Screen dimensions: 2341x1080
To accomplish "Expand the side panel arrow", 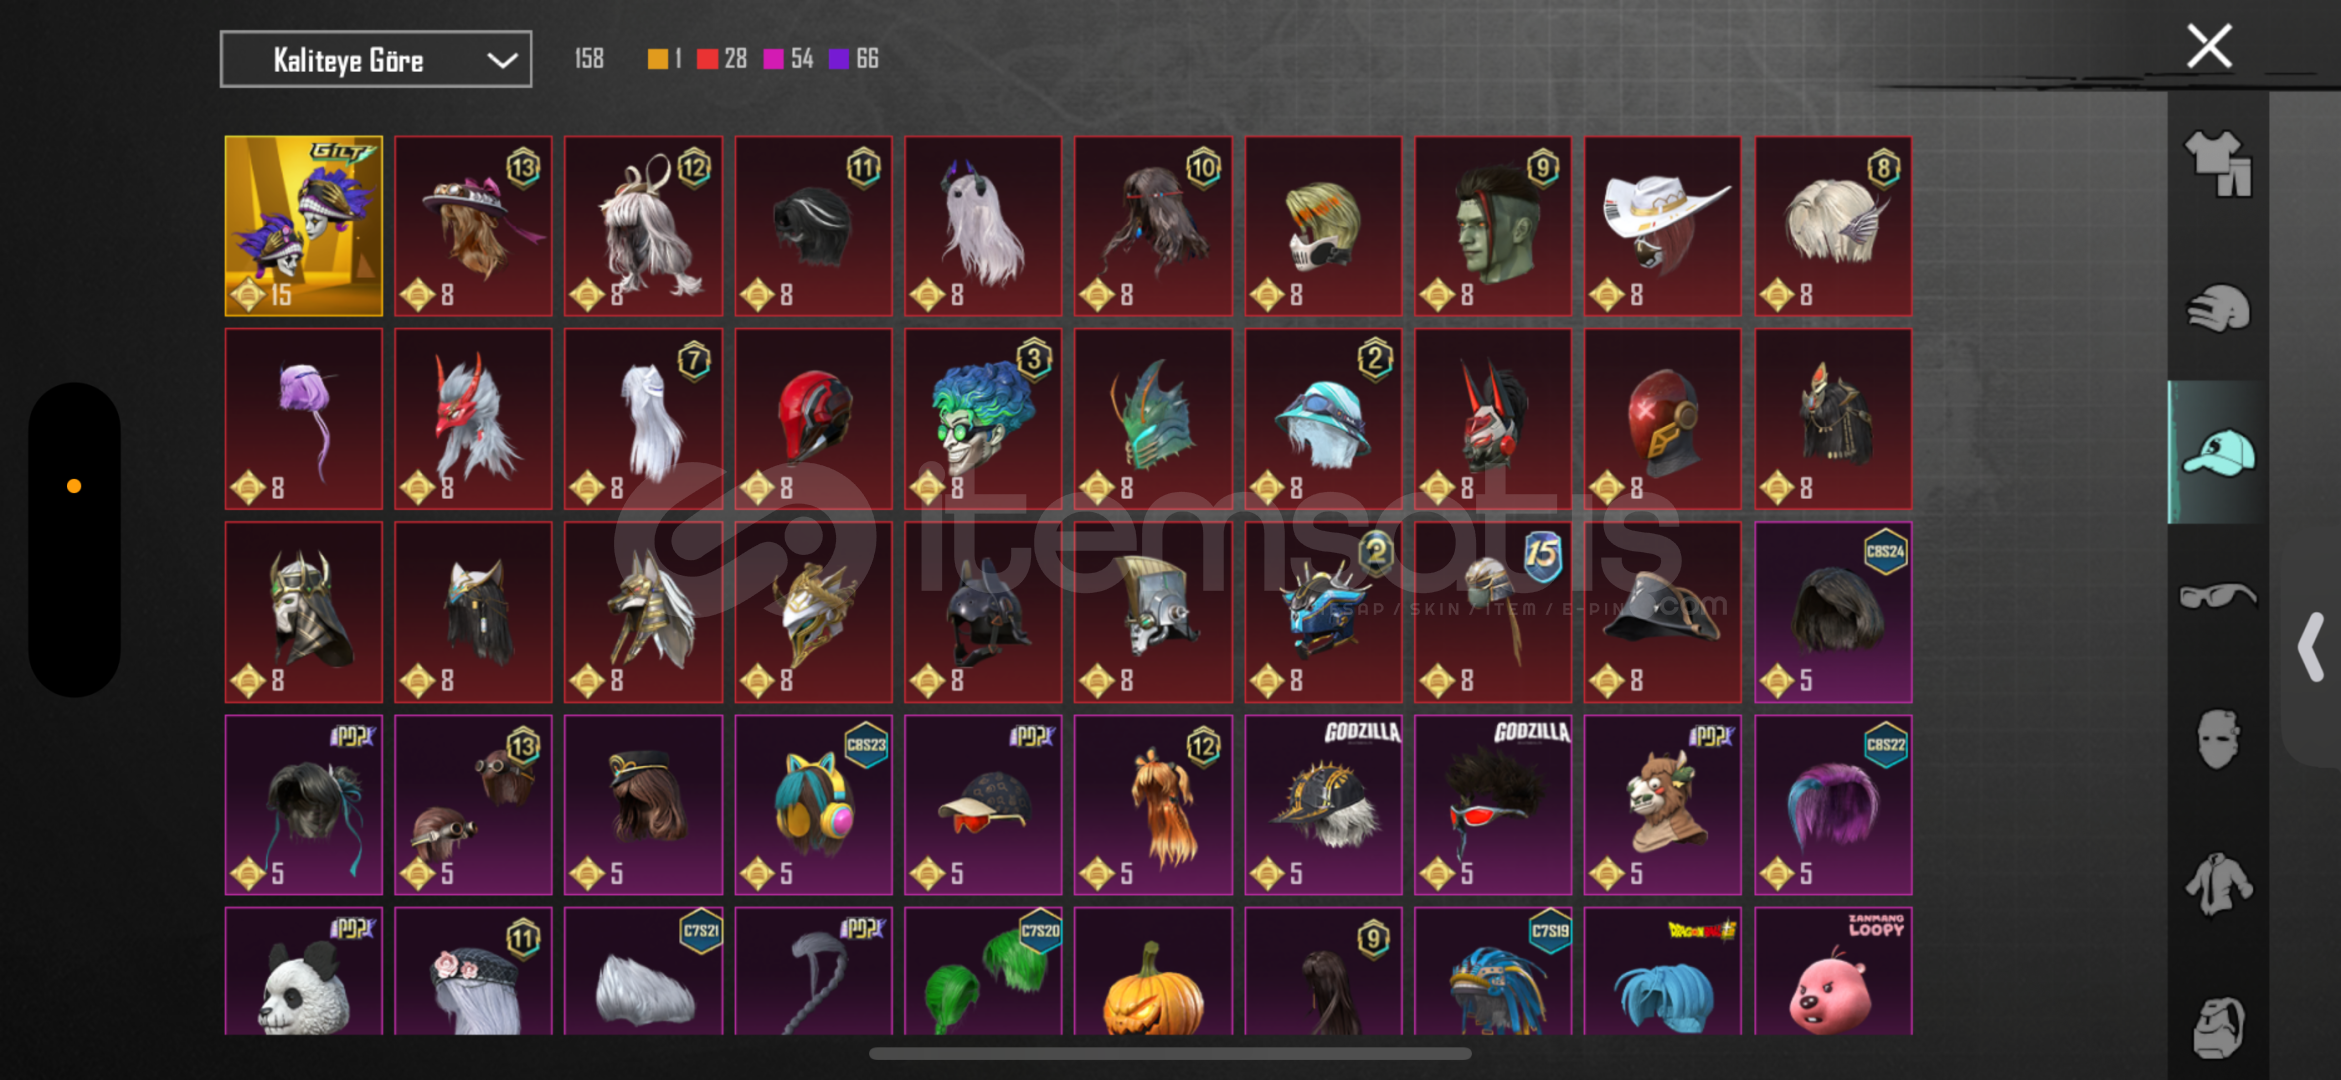I will 2311,648.
